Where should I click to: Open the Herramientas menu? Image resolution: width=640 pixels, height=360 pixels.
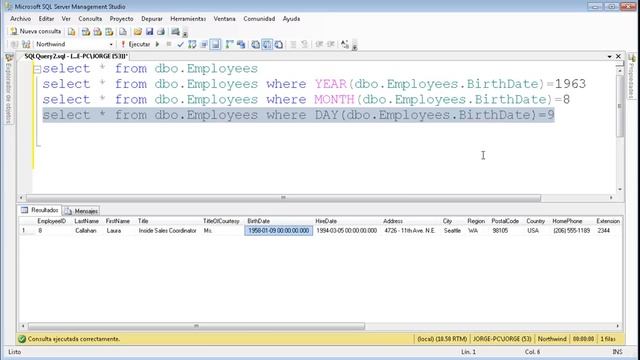tap(188, 19)
